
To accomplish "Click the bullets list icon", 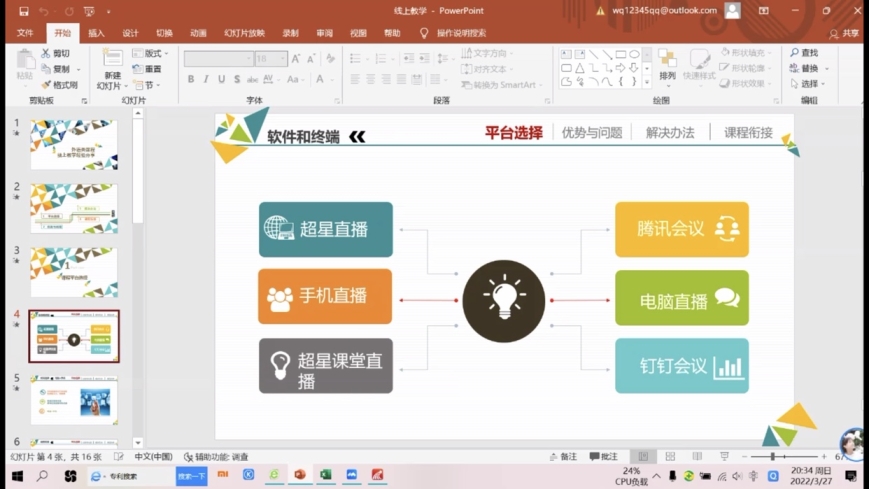I will pos(355,58).
